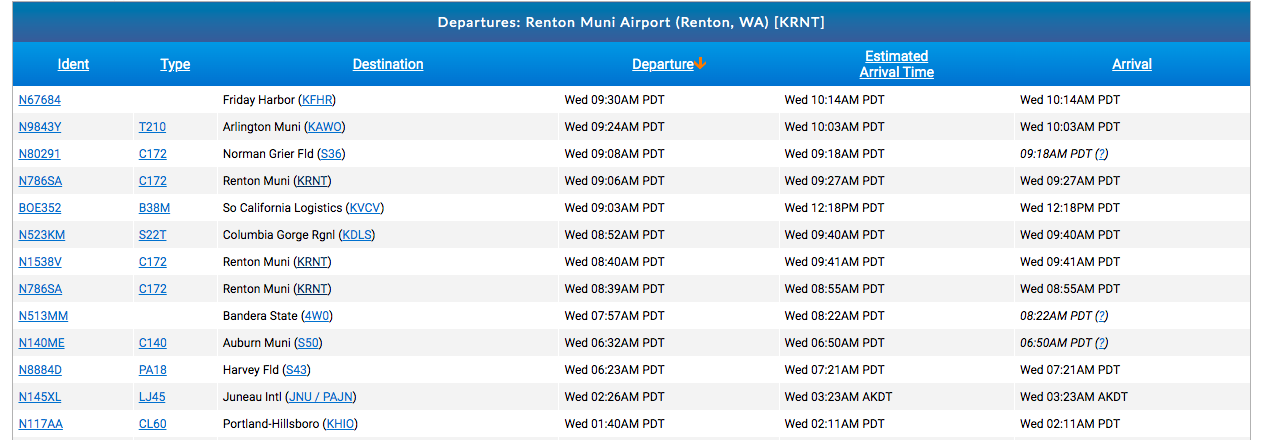Open the KVCV airport code link
Screen dimensions: 1266x440
pyautogui.click(x=364, y=208)
